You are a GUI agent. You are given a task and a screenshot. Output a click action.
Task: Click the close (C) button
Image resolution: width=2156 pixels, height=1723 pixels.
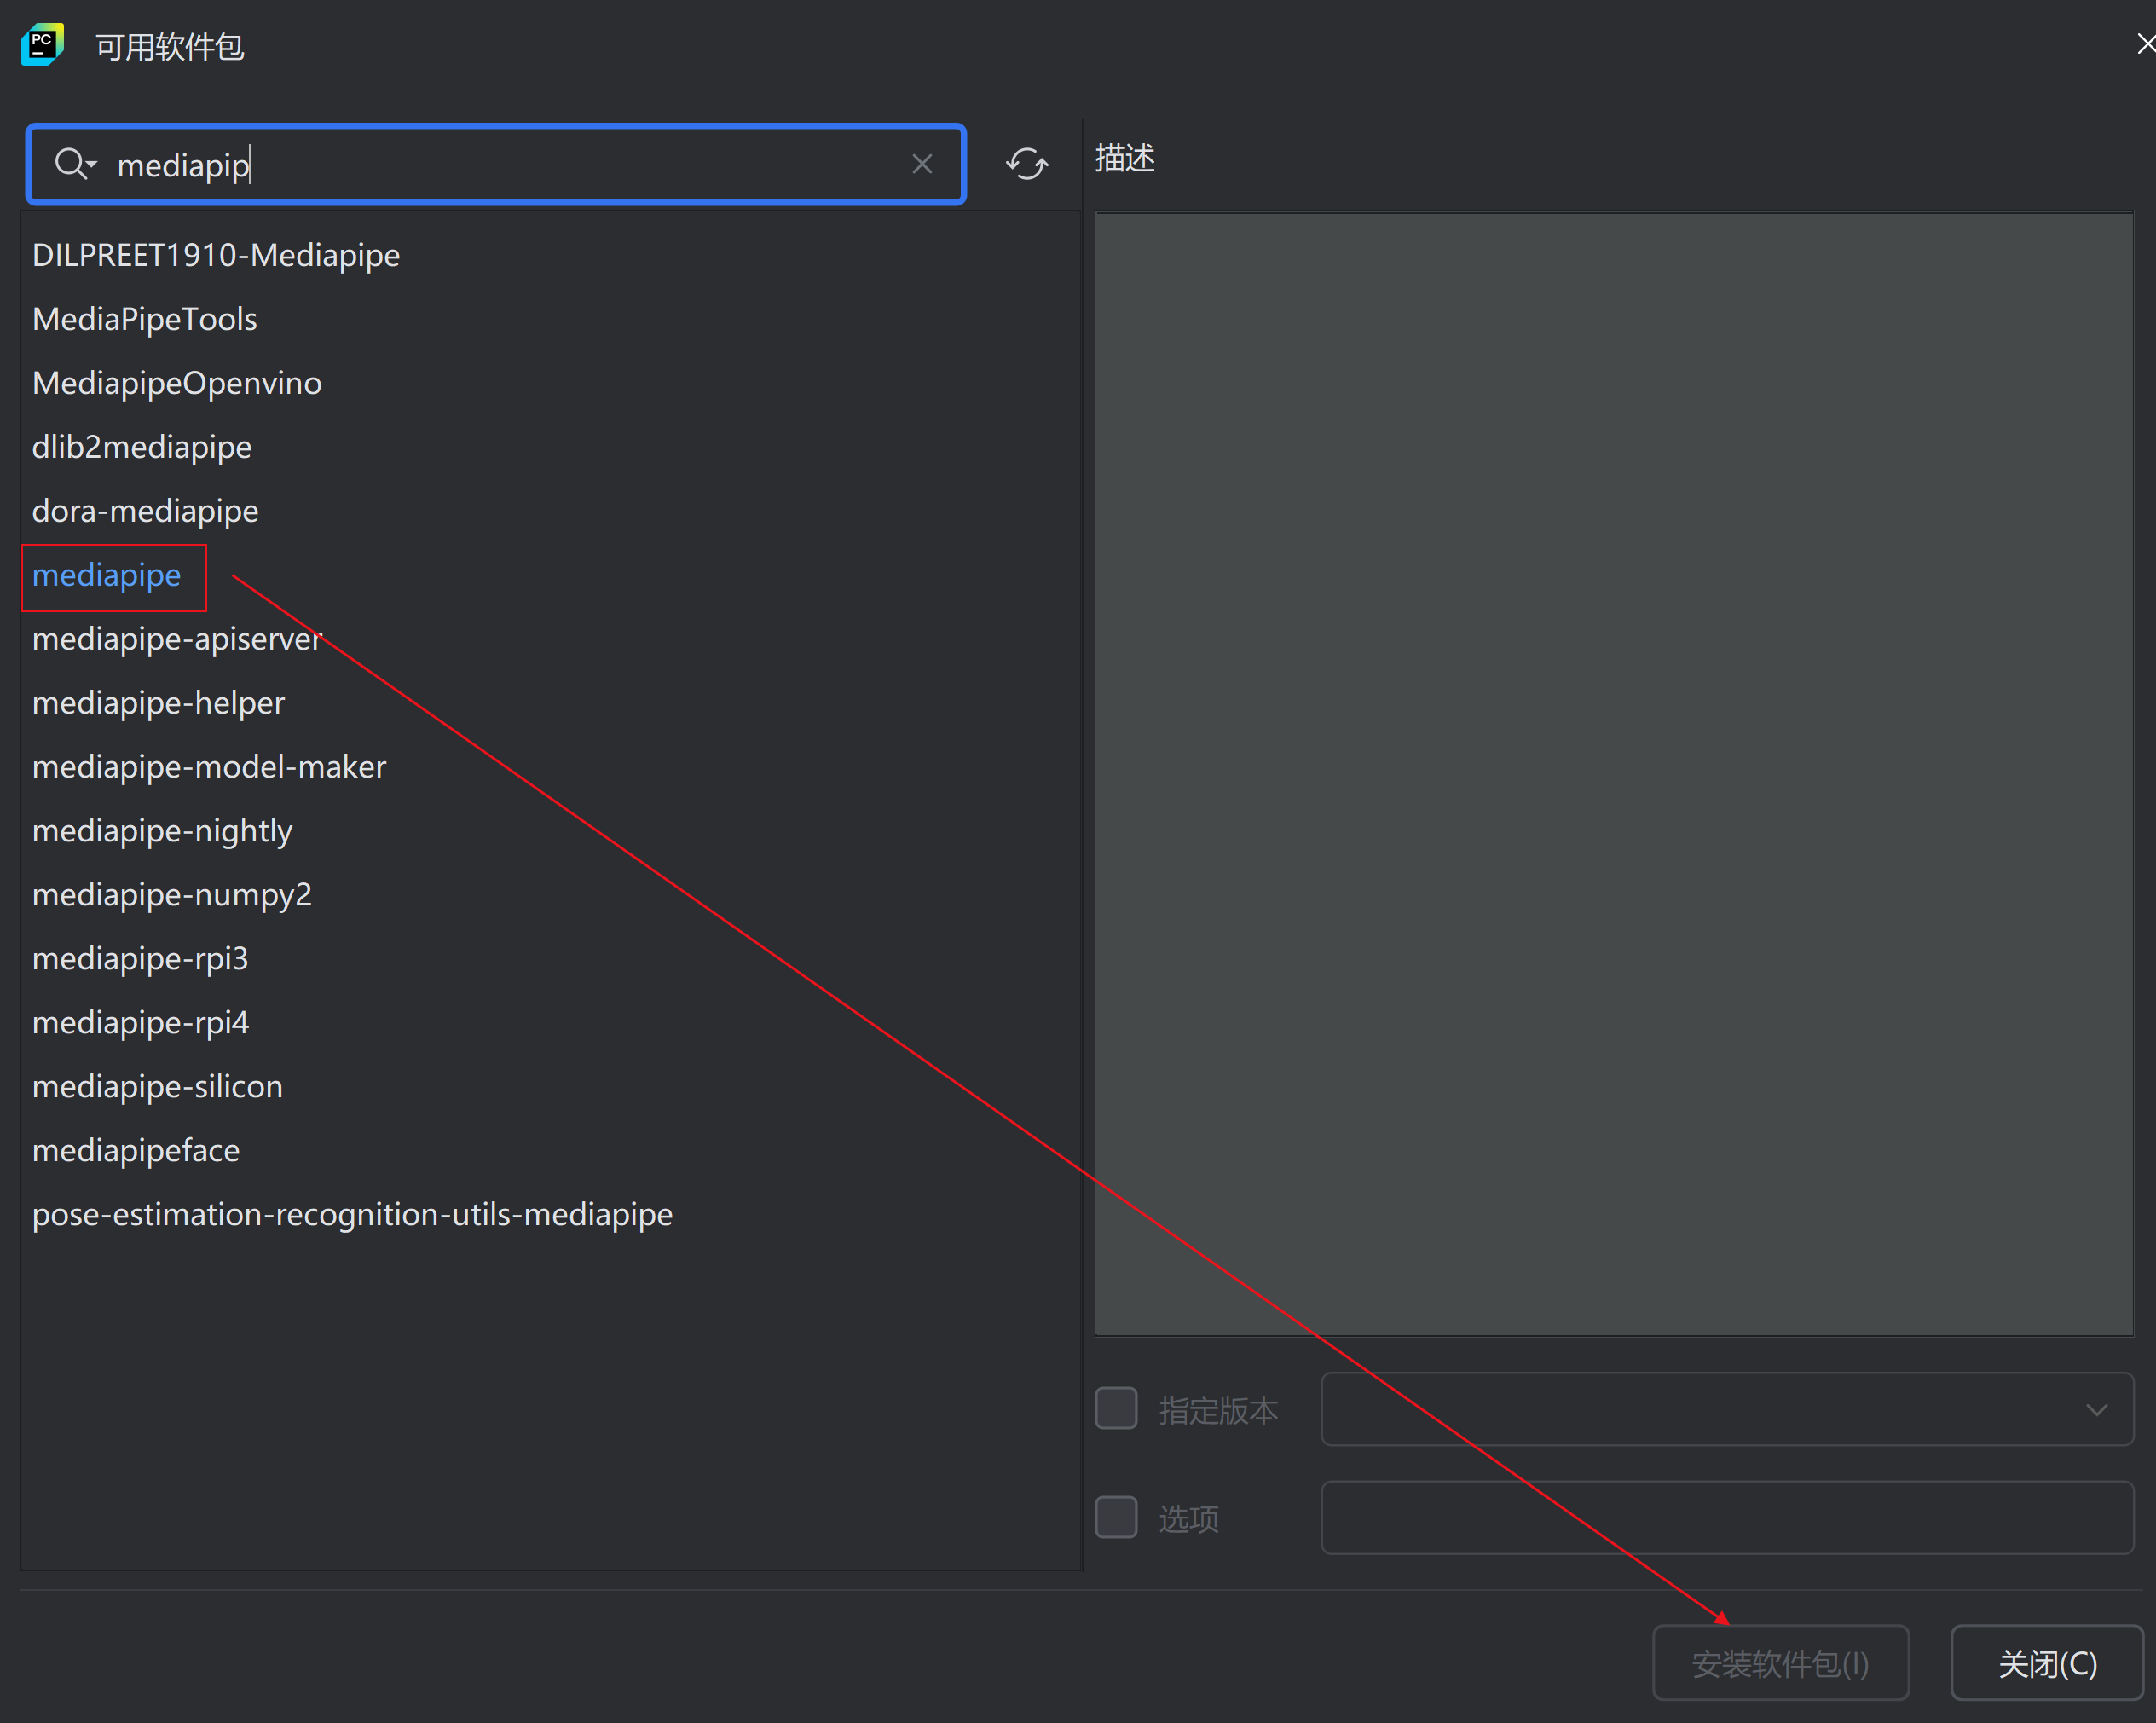pyautogui.click(x=2046, y=1664)
